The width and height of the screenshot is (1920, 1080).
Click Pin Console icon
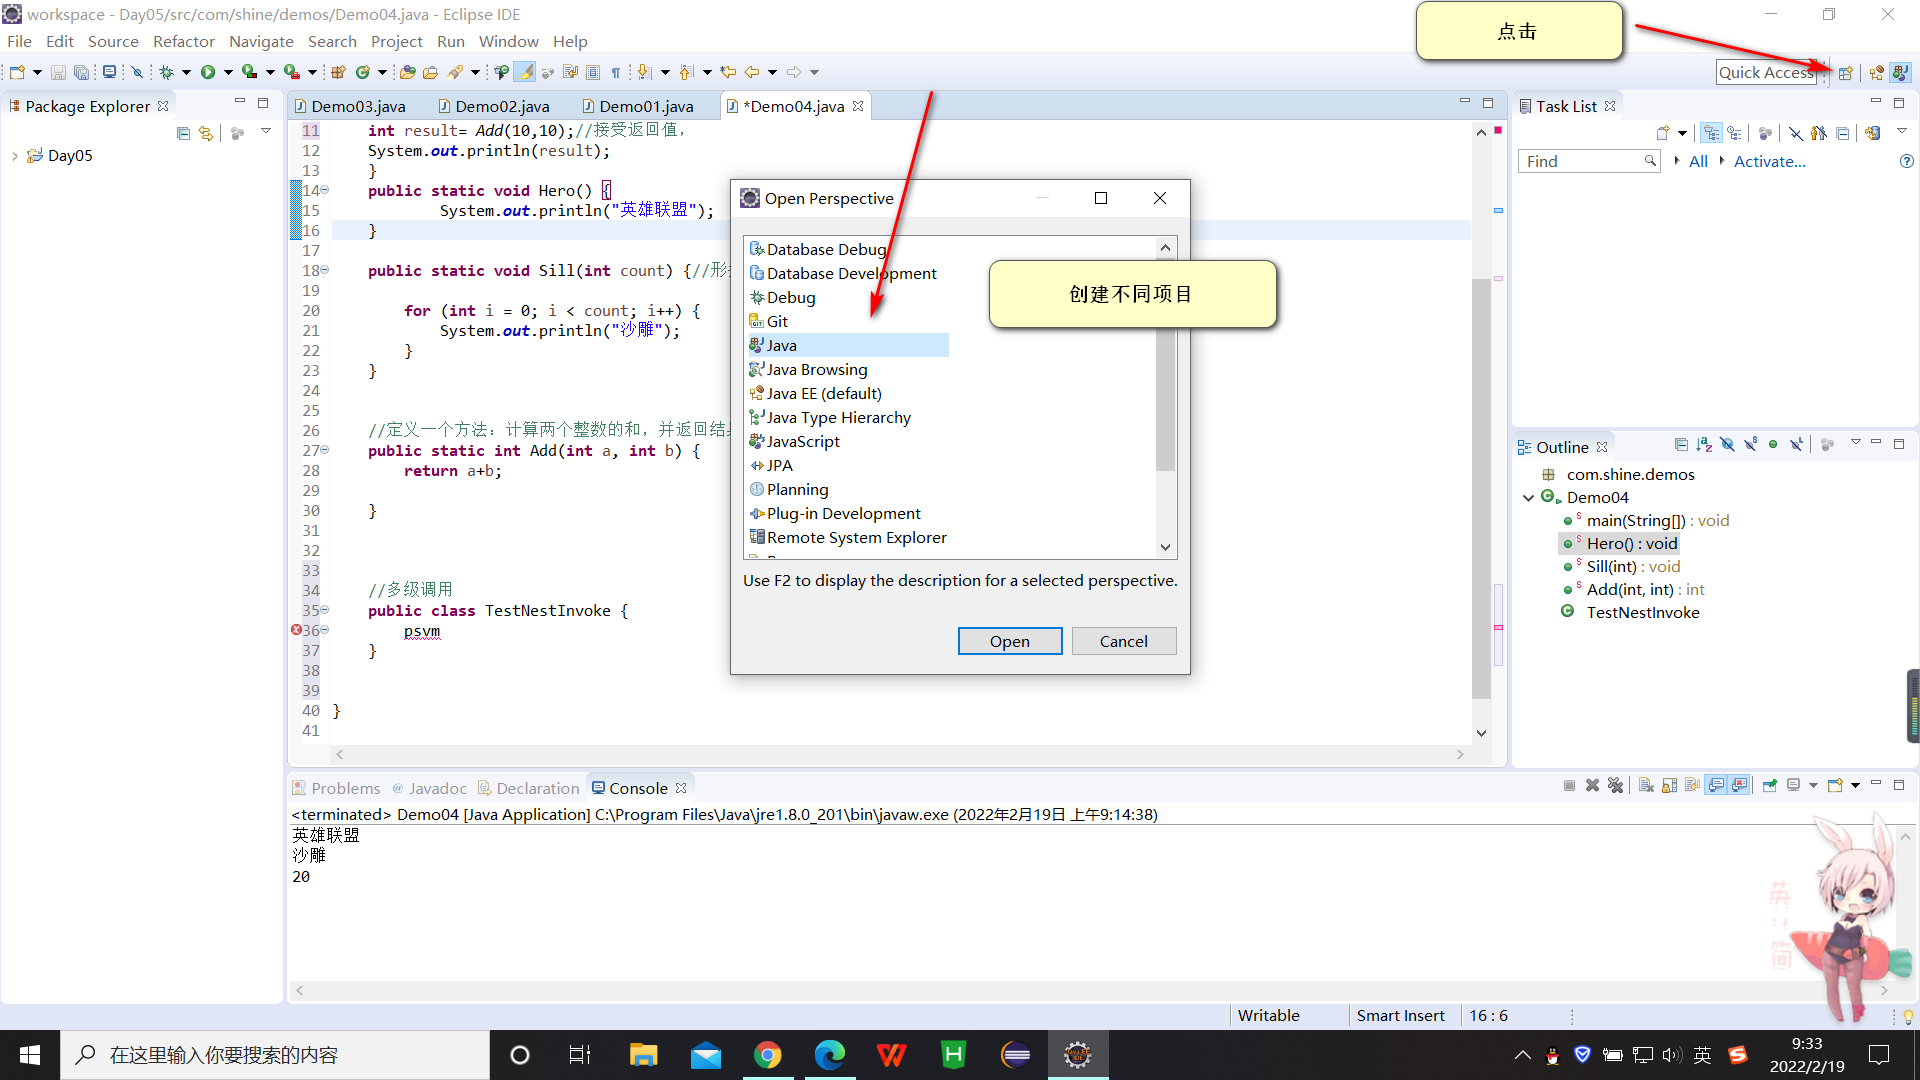[1769, 786]
